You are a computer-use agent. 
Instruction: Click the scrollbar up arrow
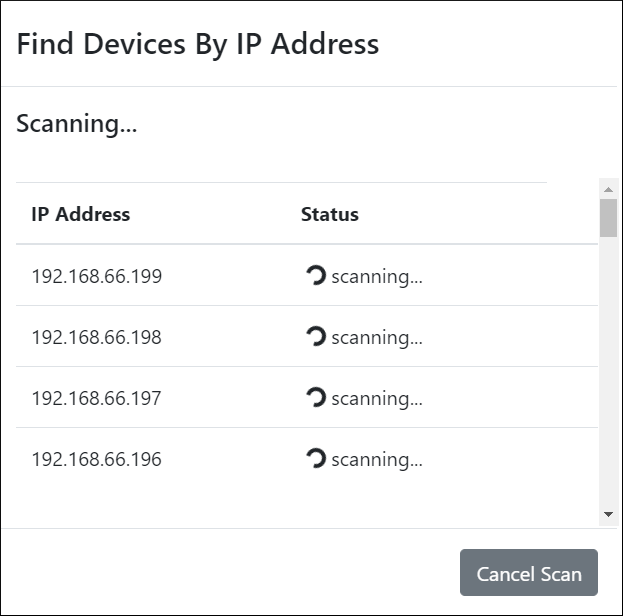click(x=608, y=189)
